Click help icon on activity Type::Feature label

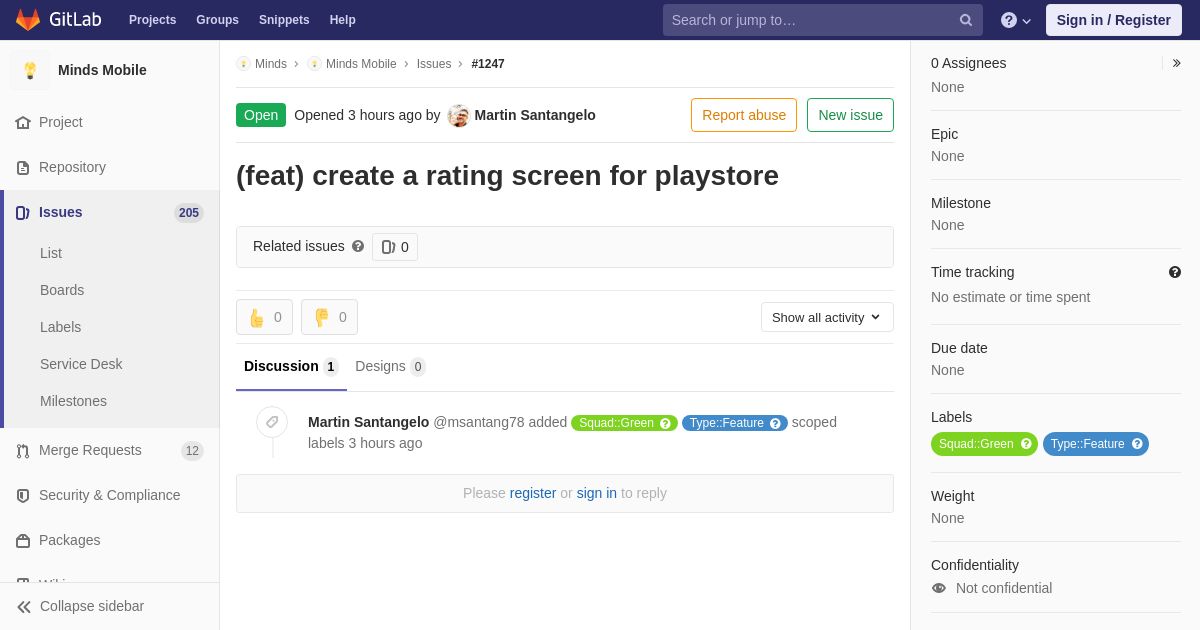pos(775,423)
